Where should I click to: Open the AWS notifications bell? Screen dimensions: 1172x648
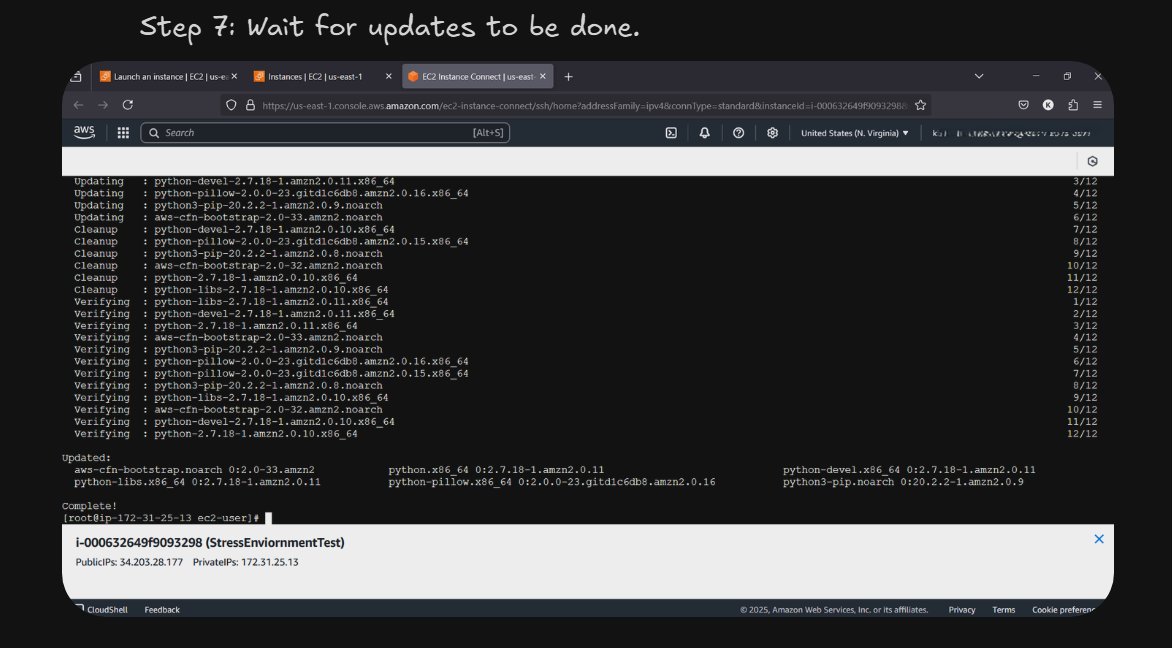[x=704, y=133]
